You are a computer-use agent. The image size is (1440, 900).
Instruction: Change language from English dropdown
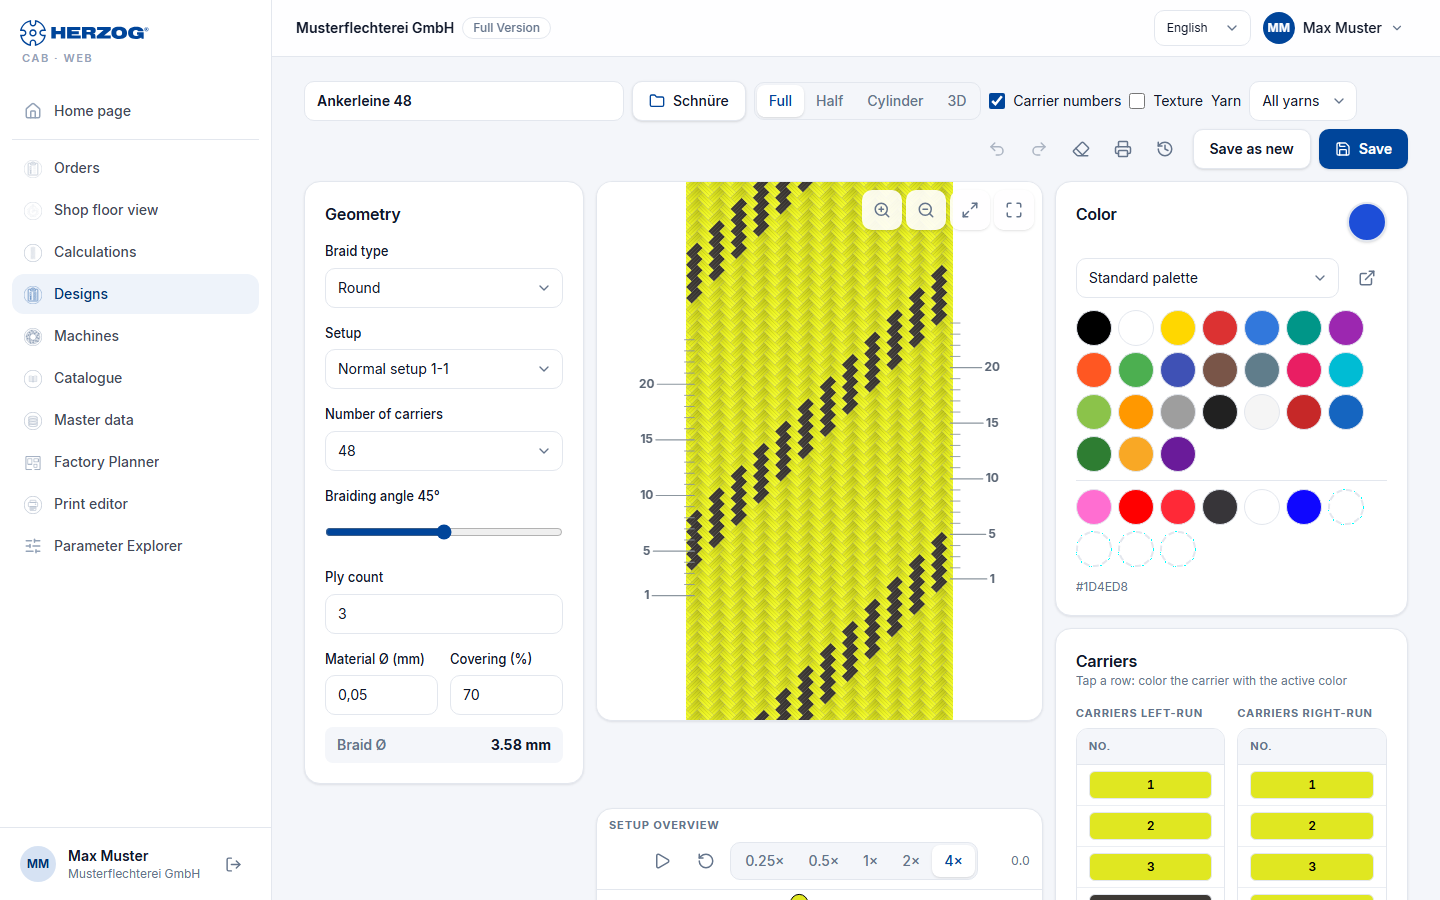[x=1202, y=28]
